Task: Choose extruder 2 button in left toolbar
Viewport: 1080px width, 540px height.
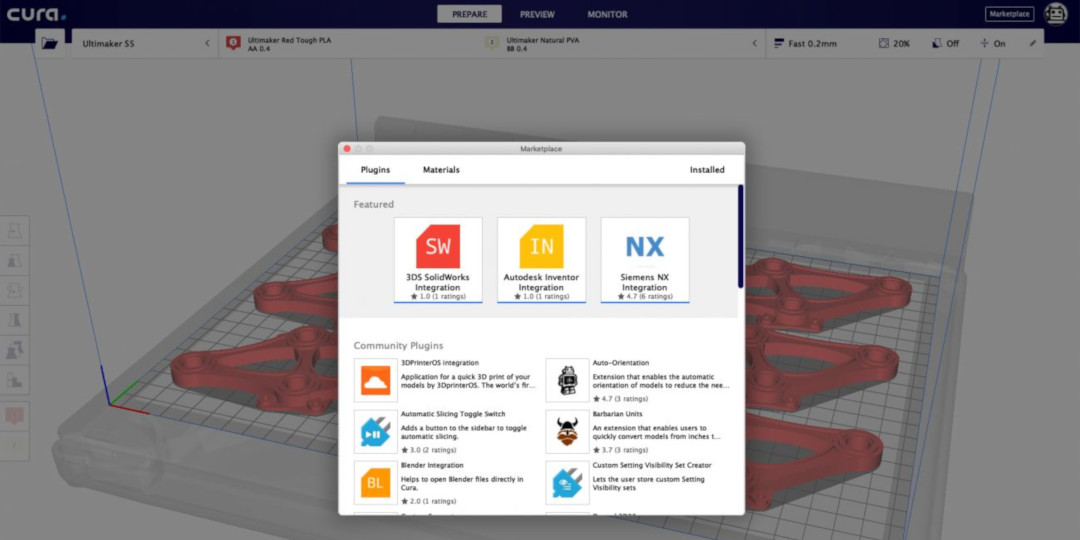Action: (15, 446)
